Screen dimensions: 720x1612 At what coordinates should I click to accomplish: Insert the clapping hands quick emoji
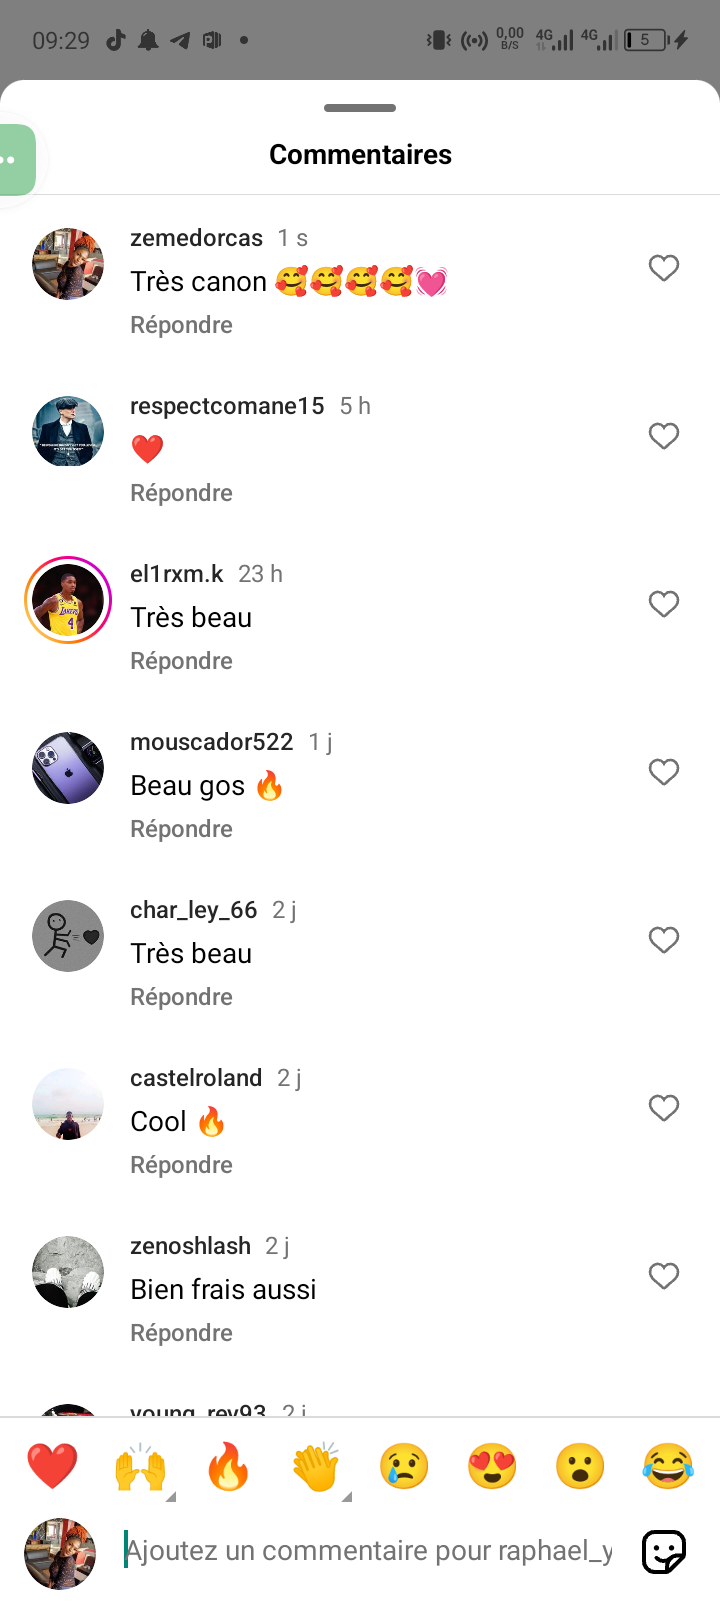[x=316, y=1467]
